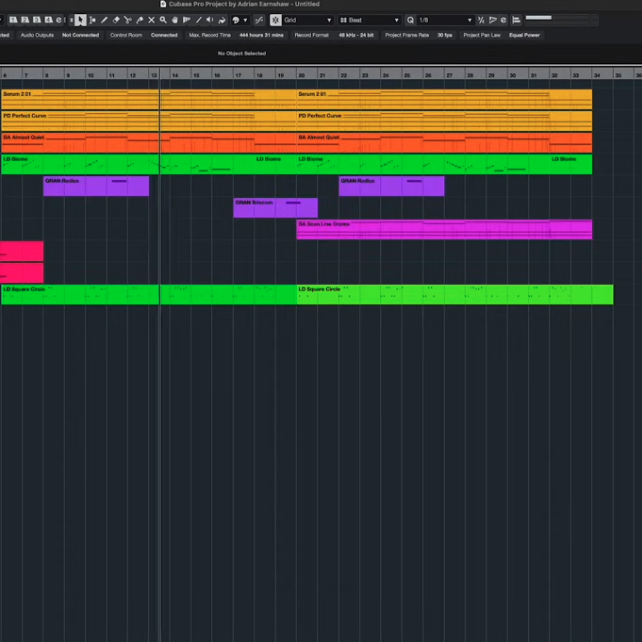642x642 pixels.
Task: Select the BA Scan Line Drums clip
Action: [x=444, y=229]
